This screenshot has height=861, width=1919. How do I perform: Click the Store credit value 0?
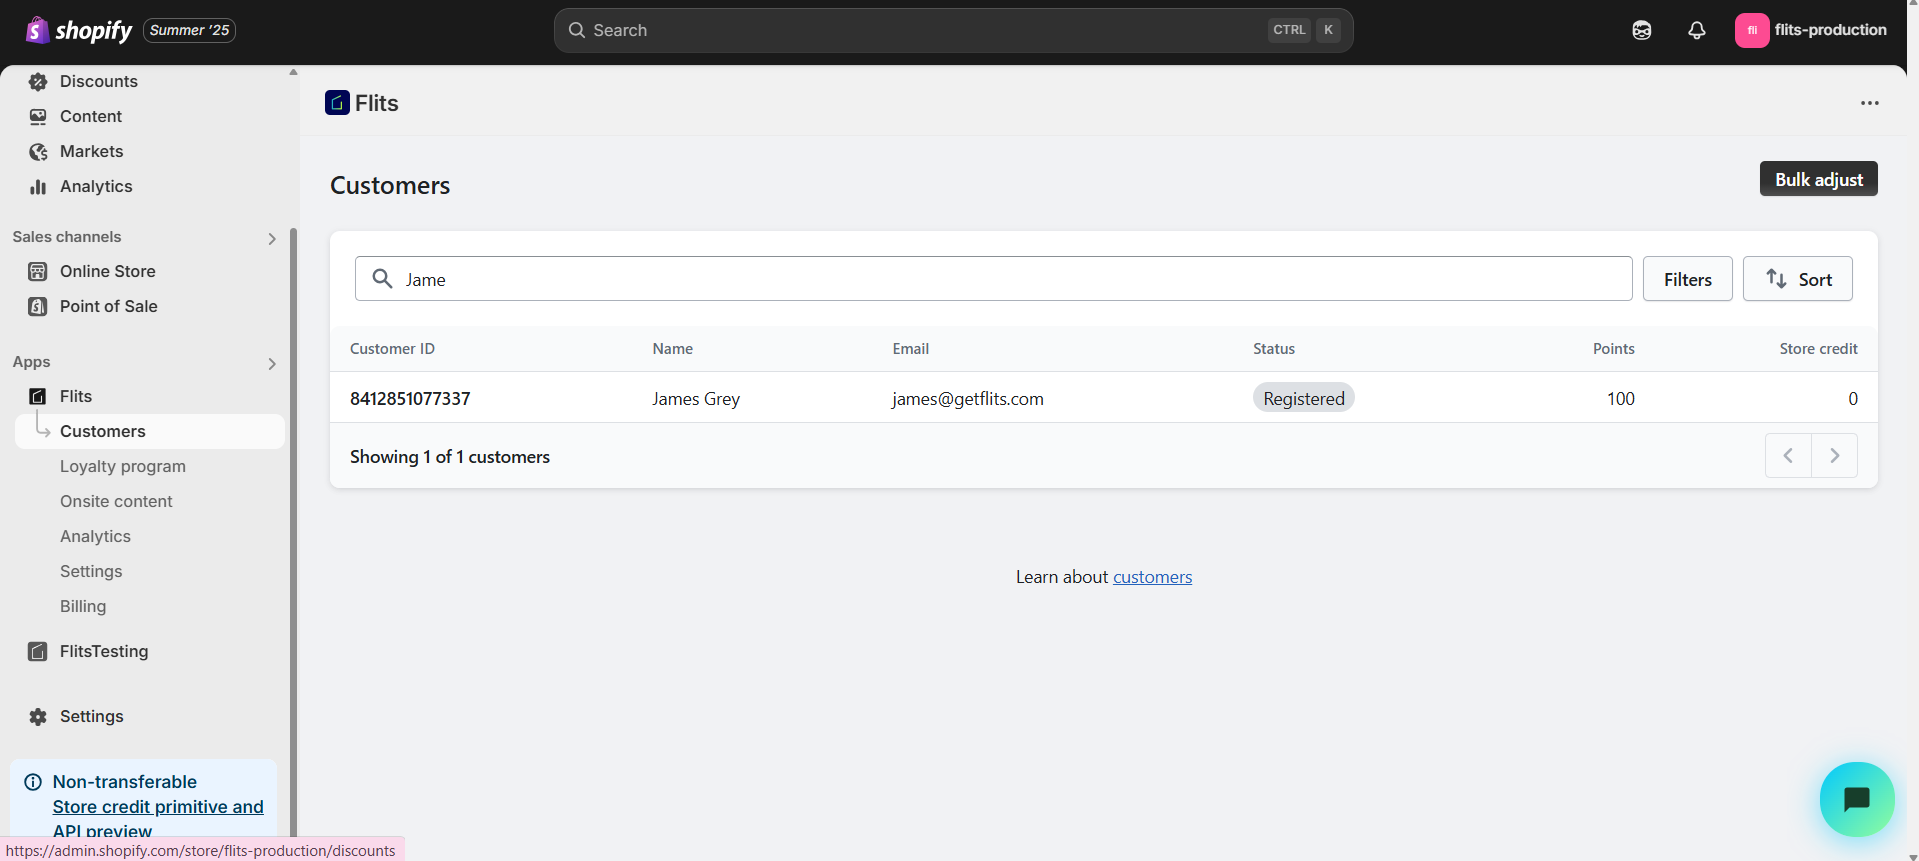pyautogui.click(x=1853, y=399)
